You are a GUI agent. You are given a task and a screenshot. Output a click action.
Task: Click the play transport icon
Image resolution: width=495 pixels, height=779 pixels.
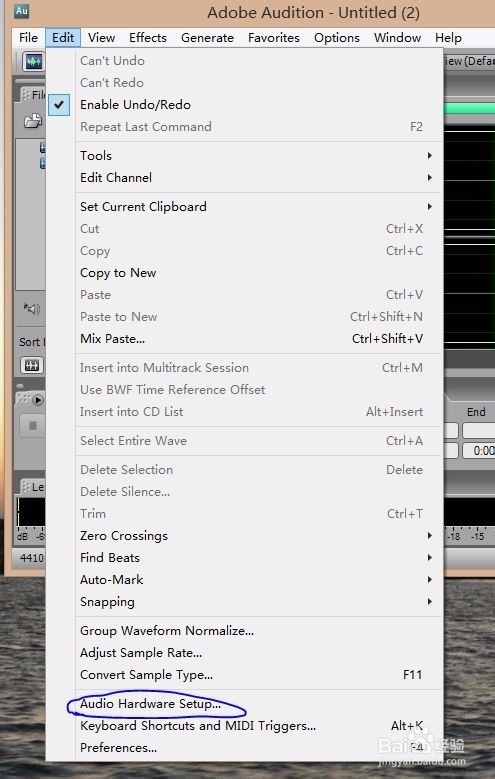click(38, 400)
